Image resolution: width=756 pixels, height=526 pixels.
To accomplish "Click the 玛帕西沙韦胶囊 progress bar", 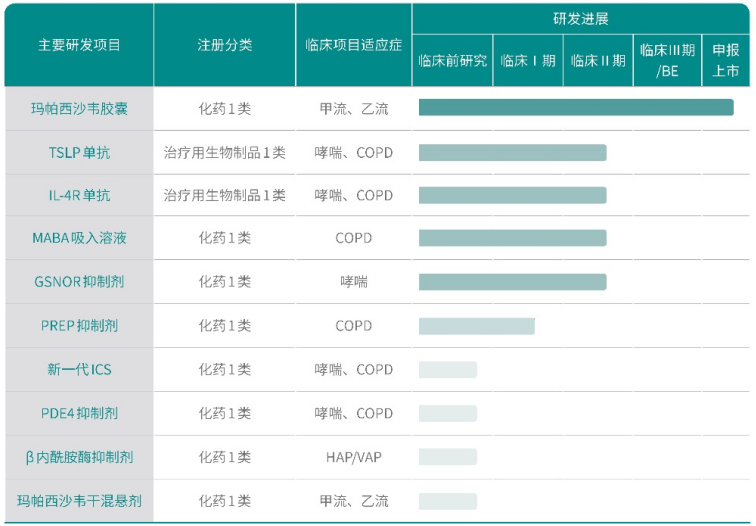I will pyautogui.click(x=575, y=108).
